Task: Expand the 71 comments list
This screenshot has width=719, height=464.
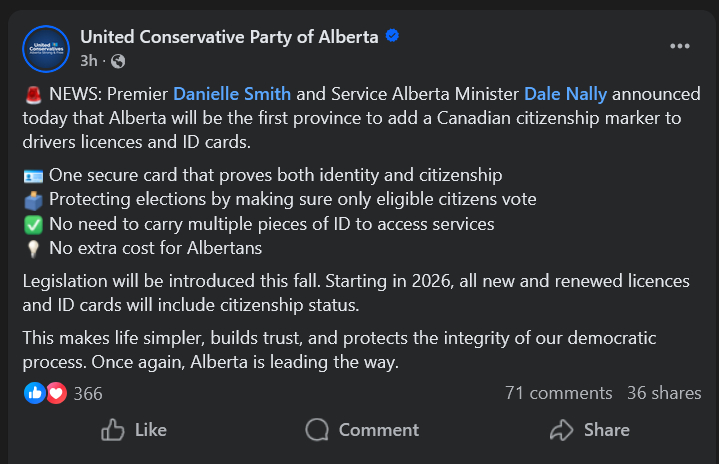Action: click(x=558, y=393)
